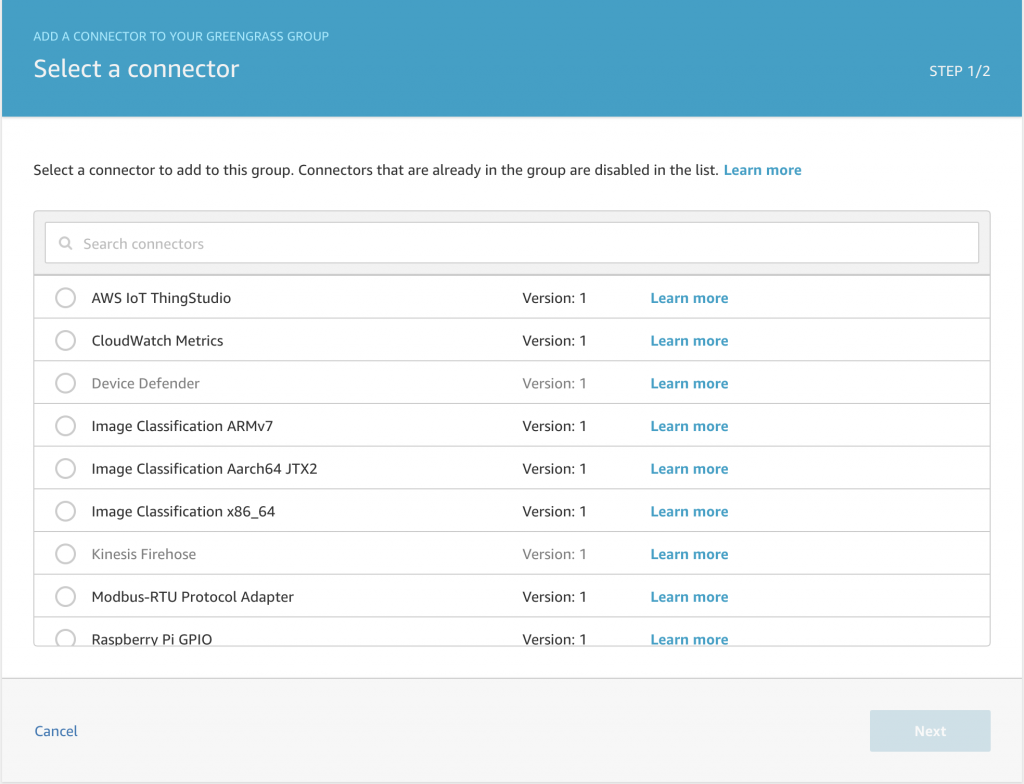Screen dimensions: 1024x784
Task: Click the search magnifier icon
Action: coord(65,243)
